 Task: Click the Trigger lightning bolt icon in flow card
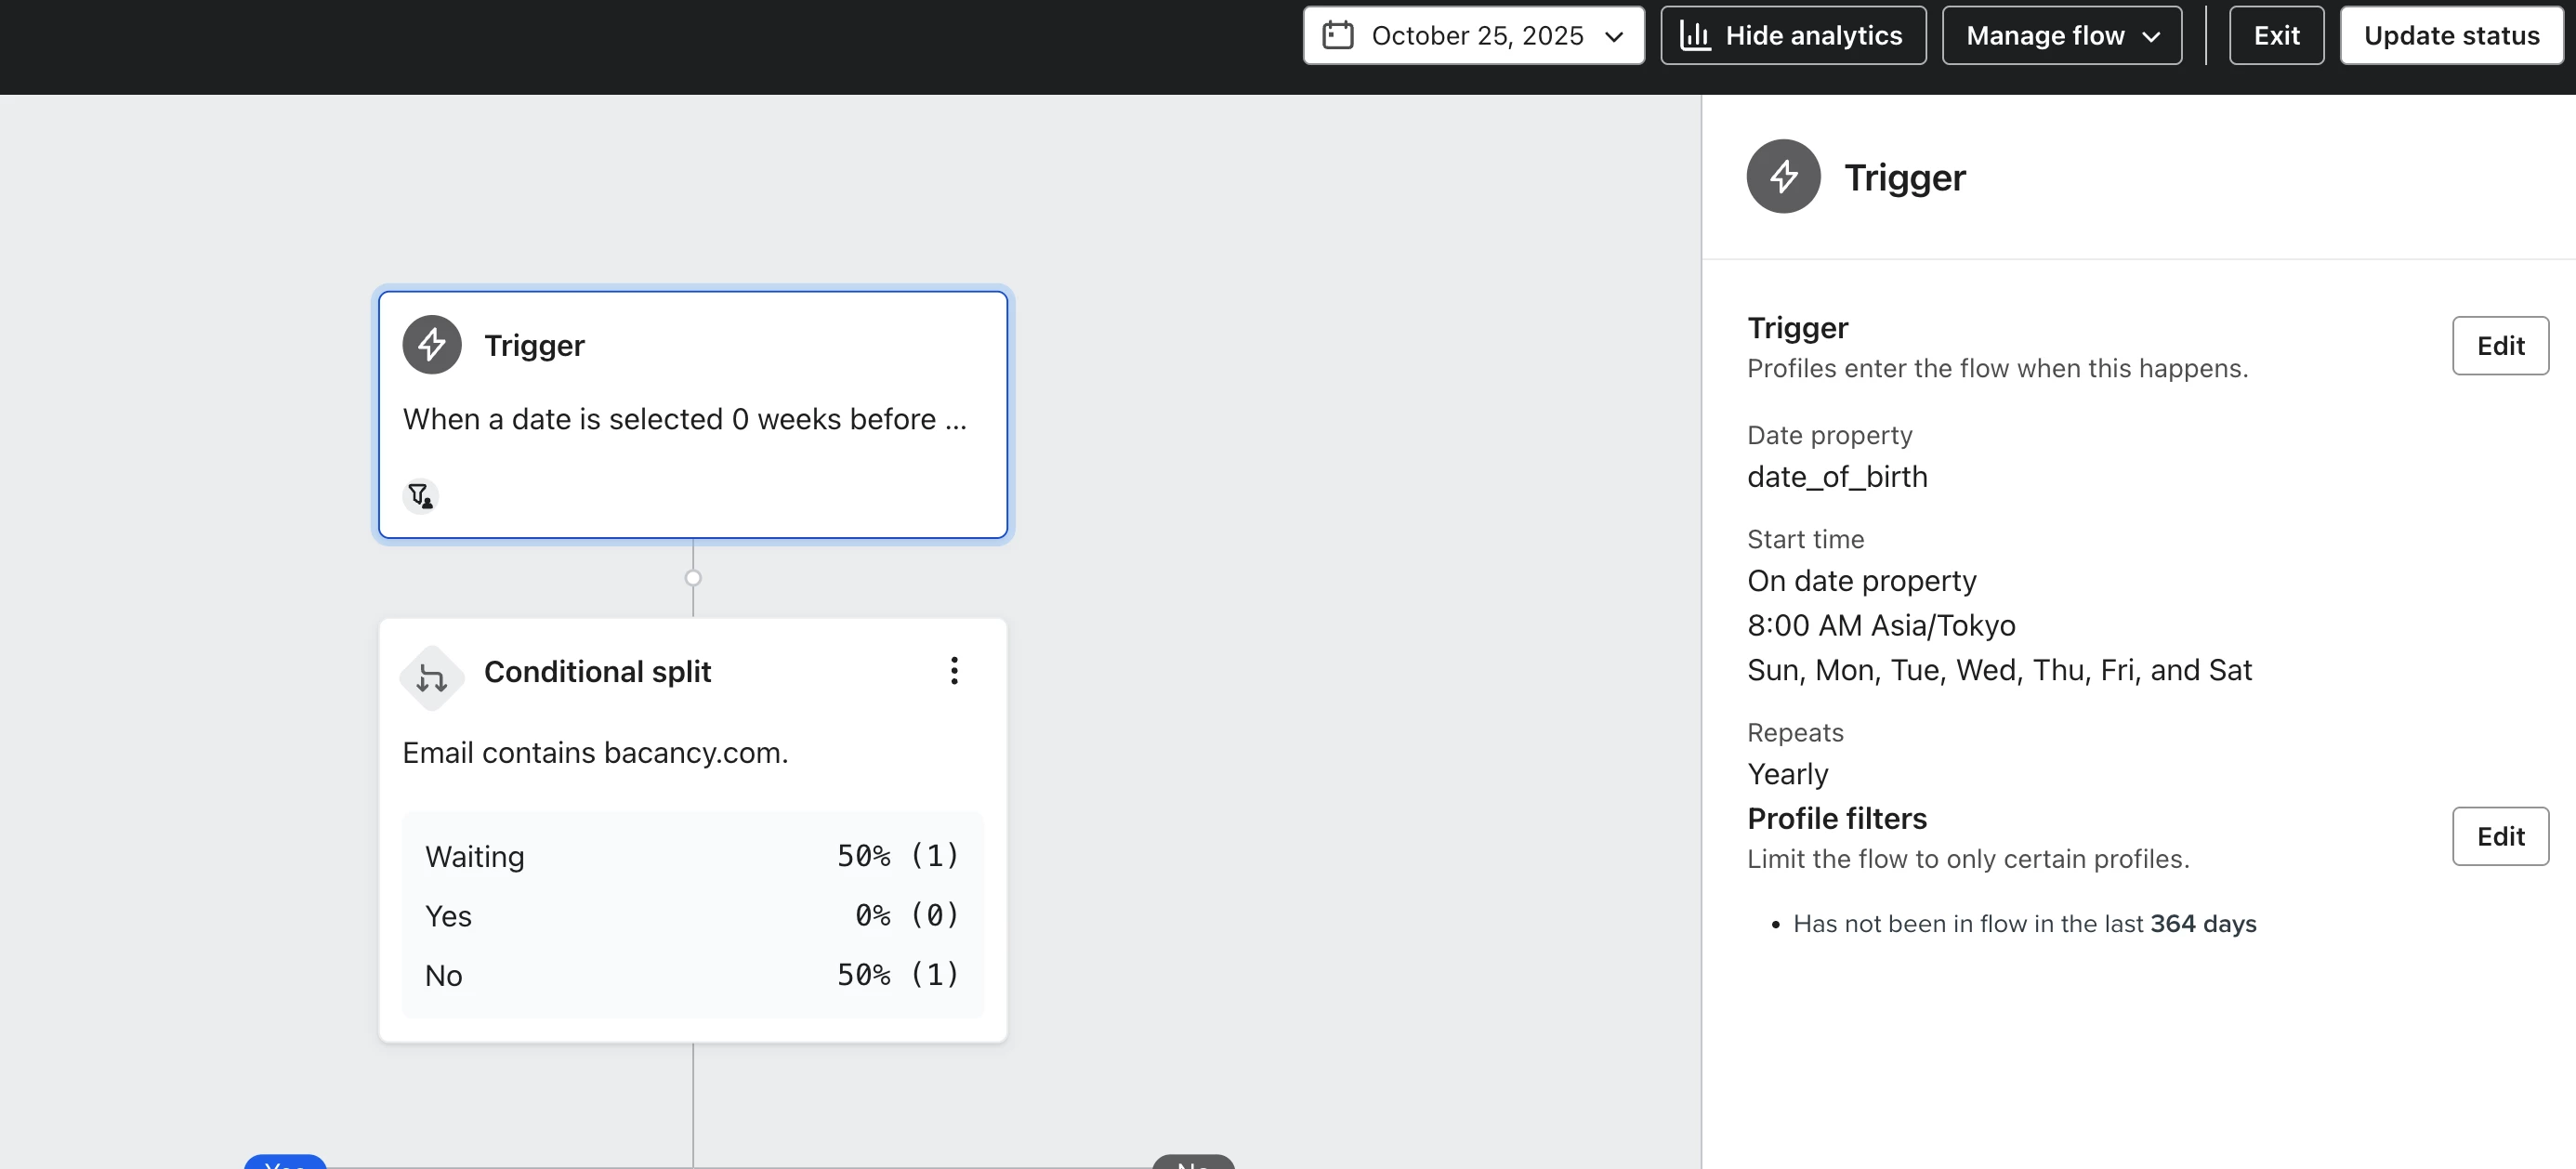431,345
